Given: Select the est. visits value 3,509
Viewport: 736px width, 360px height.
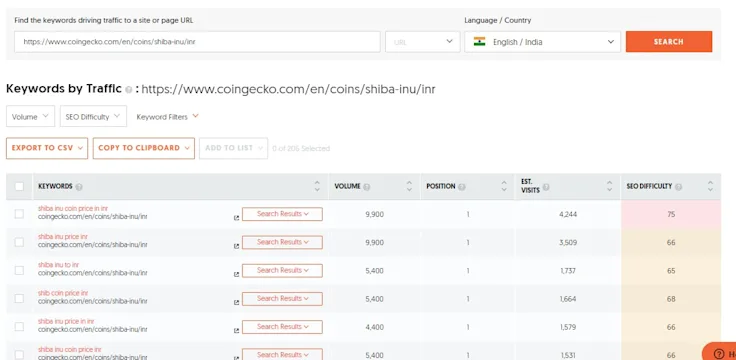Looking at the screenshot, I should pyautogui.click(x=568, y=243).
